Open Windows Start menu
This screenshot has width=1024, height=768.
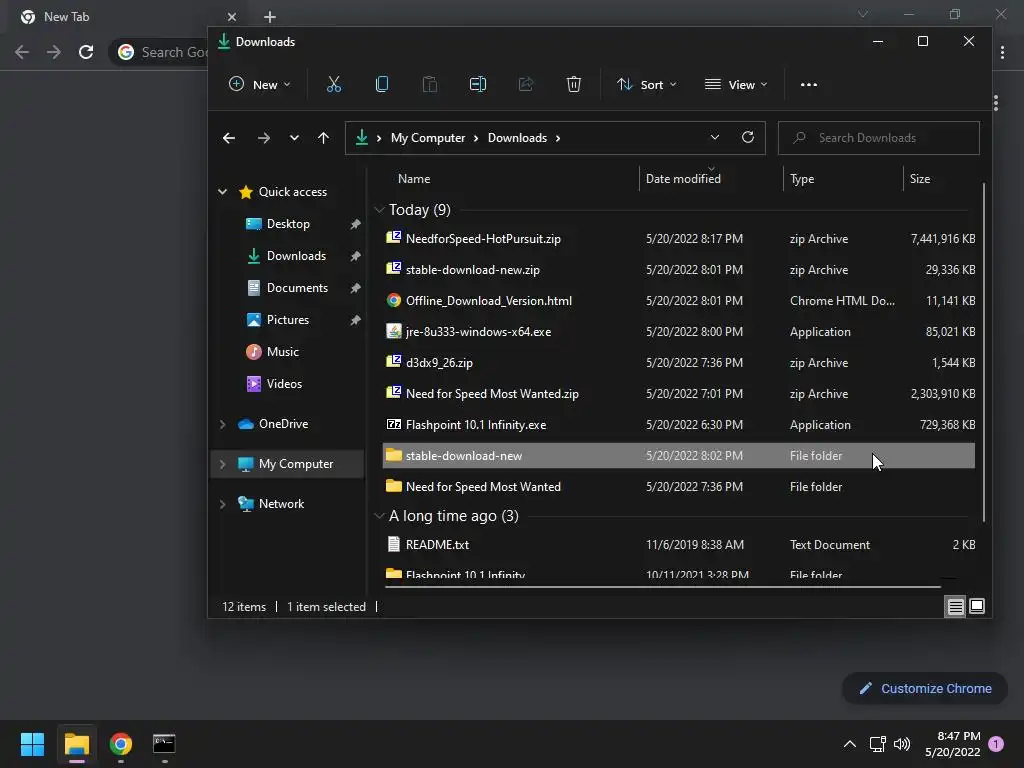point(32,744)
